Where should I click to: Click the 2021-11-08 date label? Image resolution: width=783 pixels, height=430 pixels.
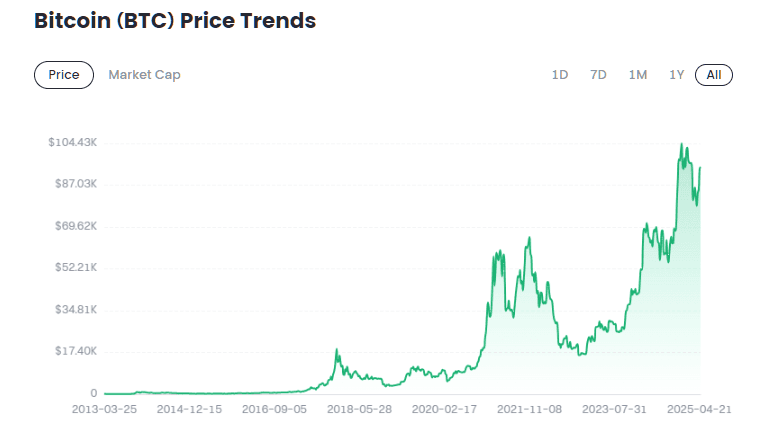[x=531, y=410]
